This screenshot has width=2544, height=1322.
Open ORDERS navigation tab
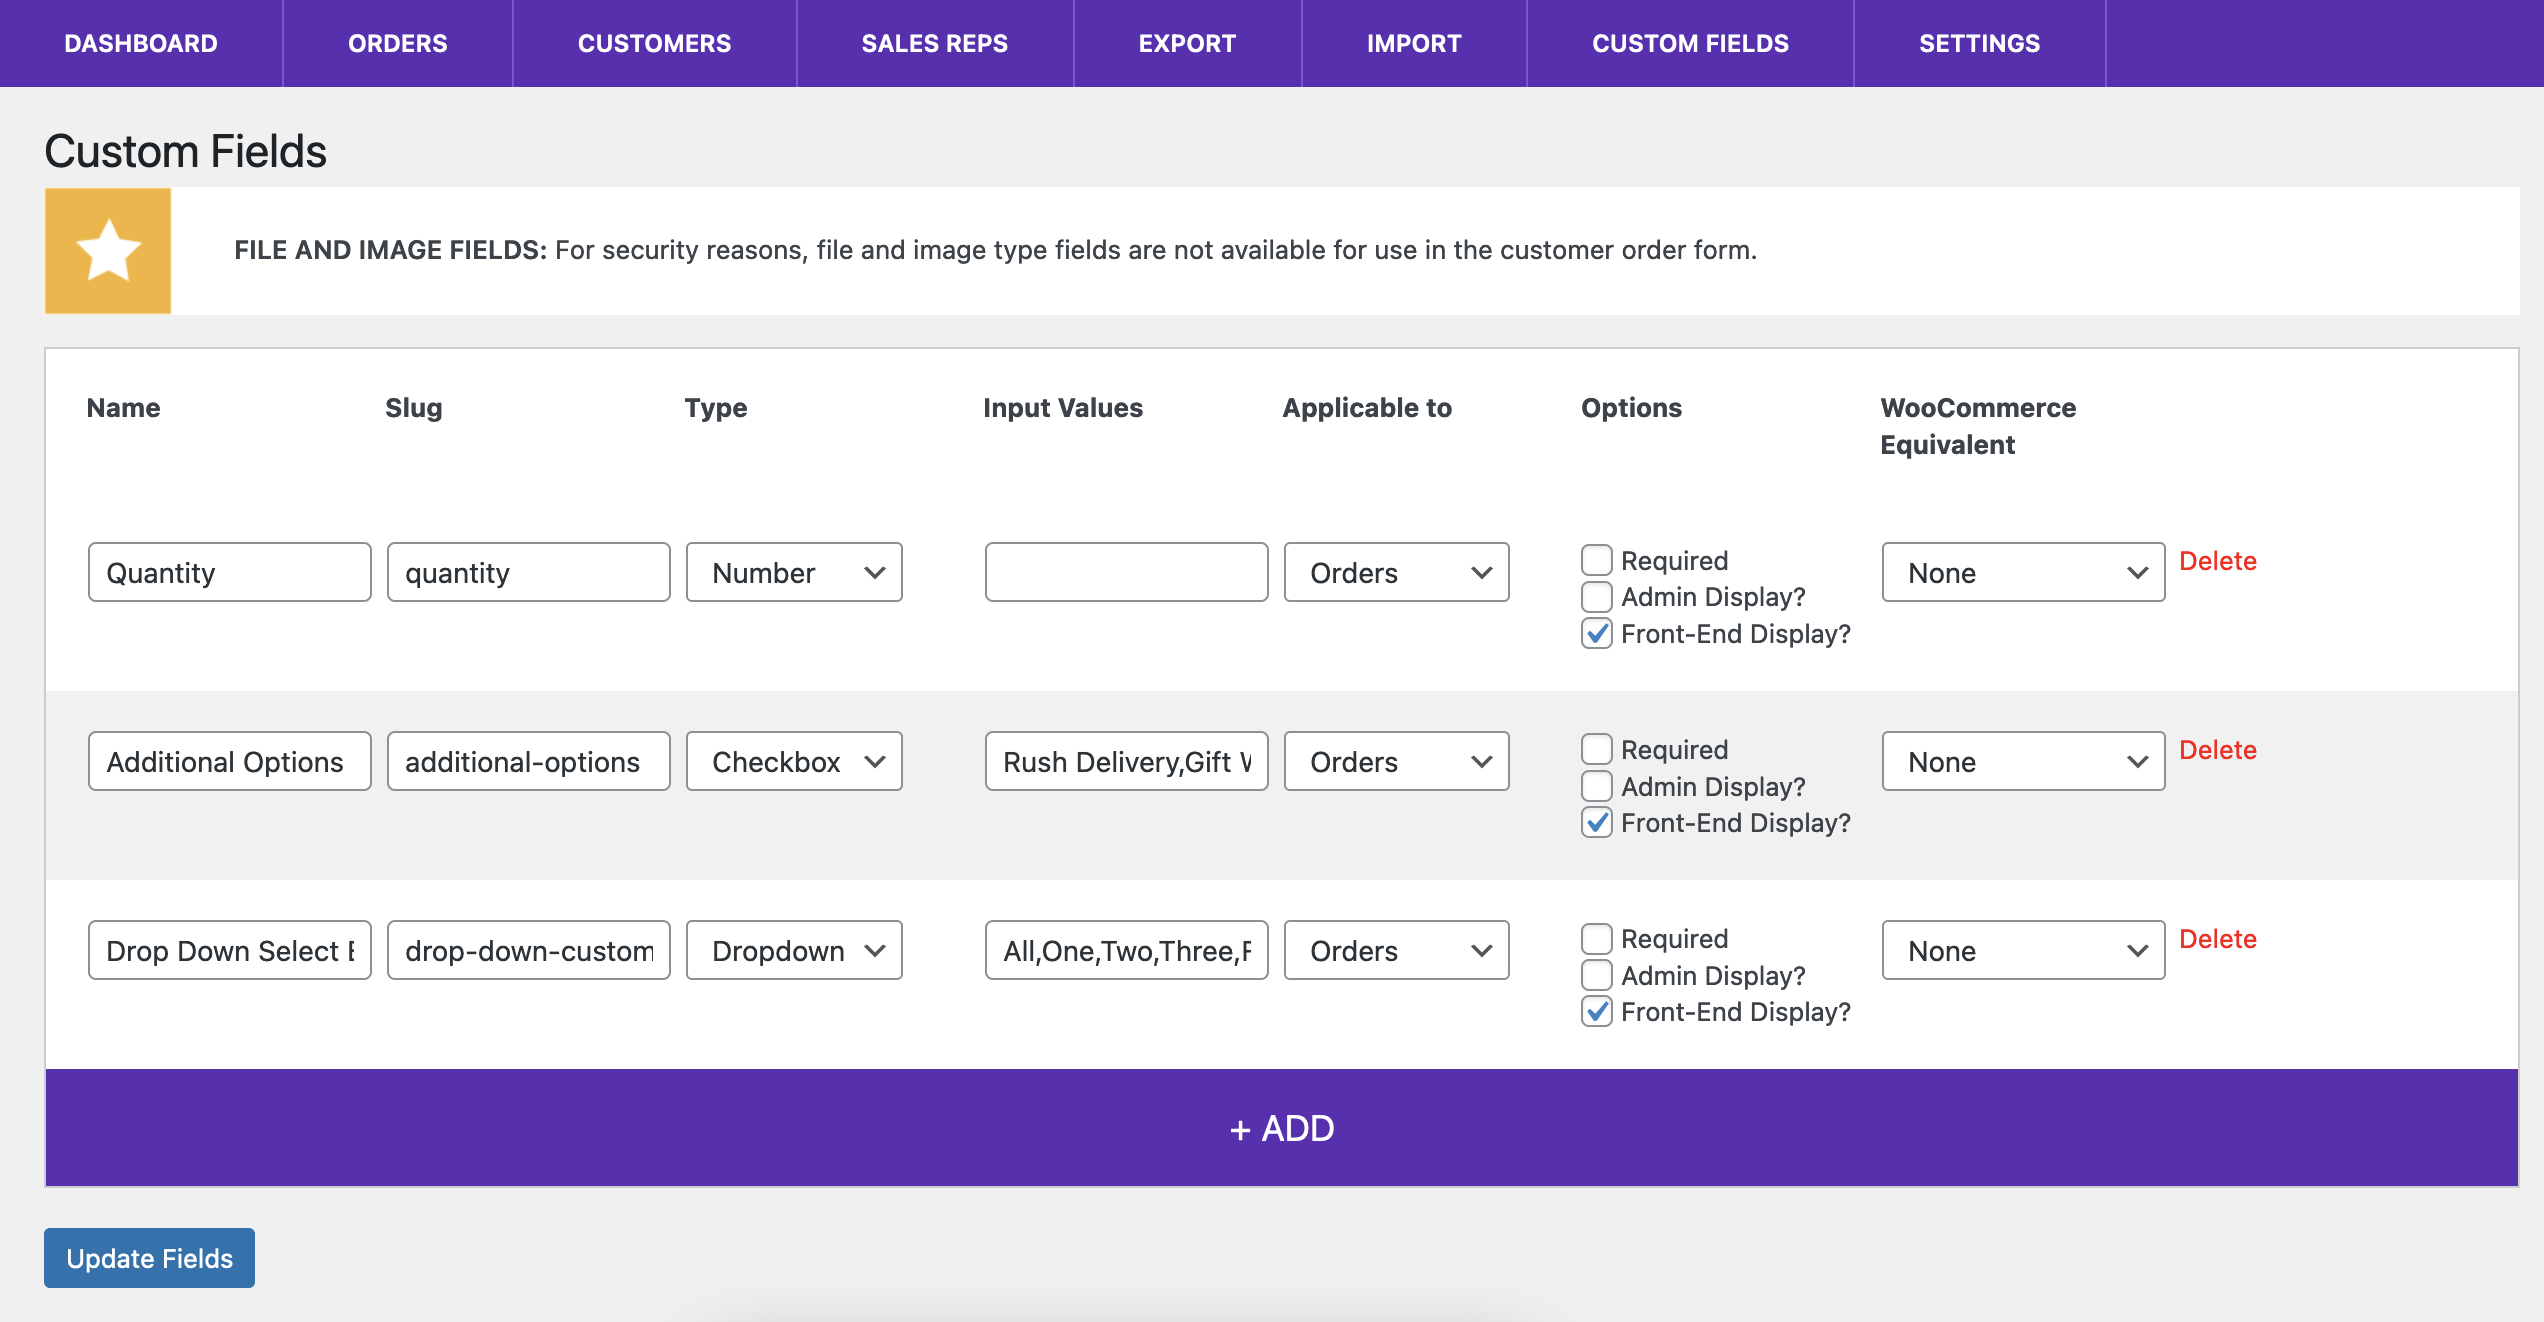tap(397, 44)
